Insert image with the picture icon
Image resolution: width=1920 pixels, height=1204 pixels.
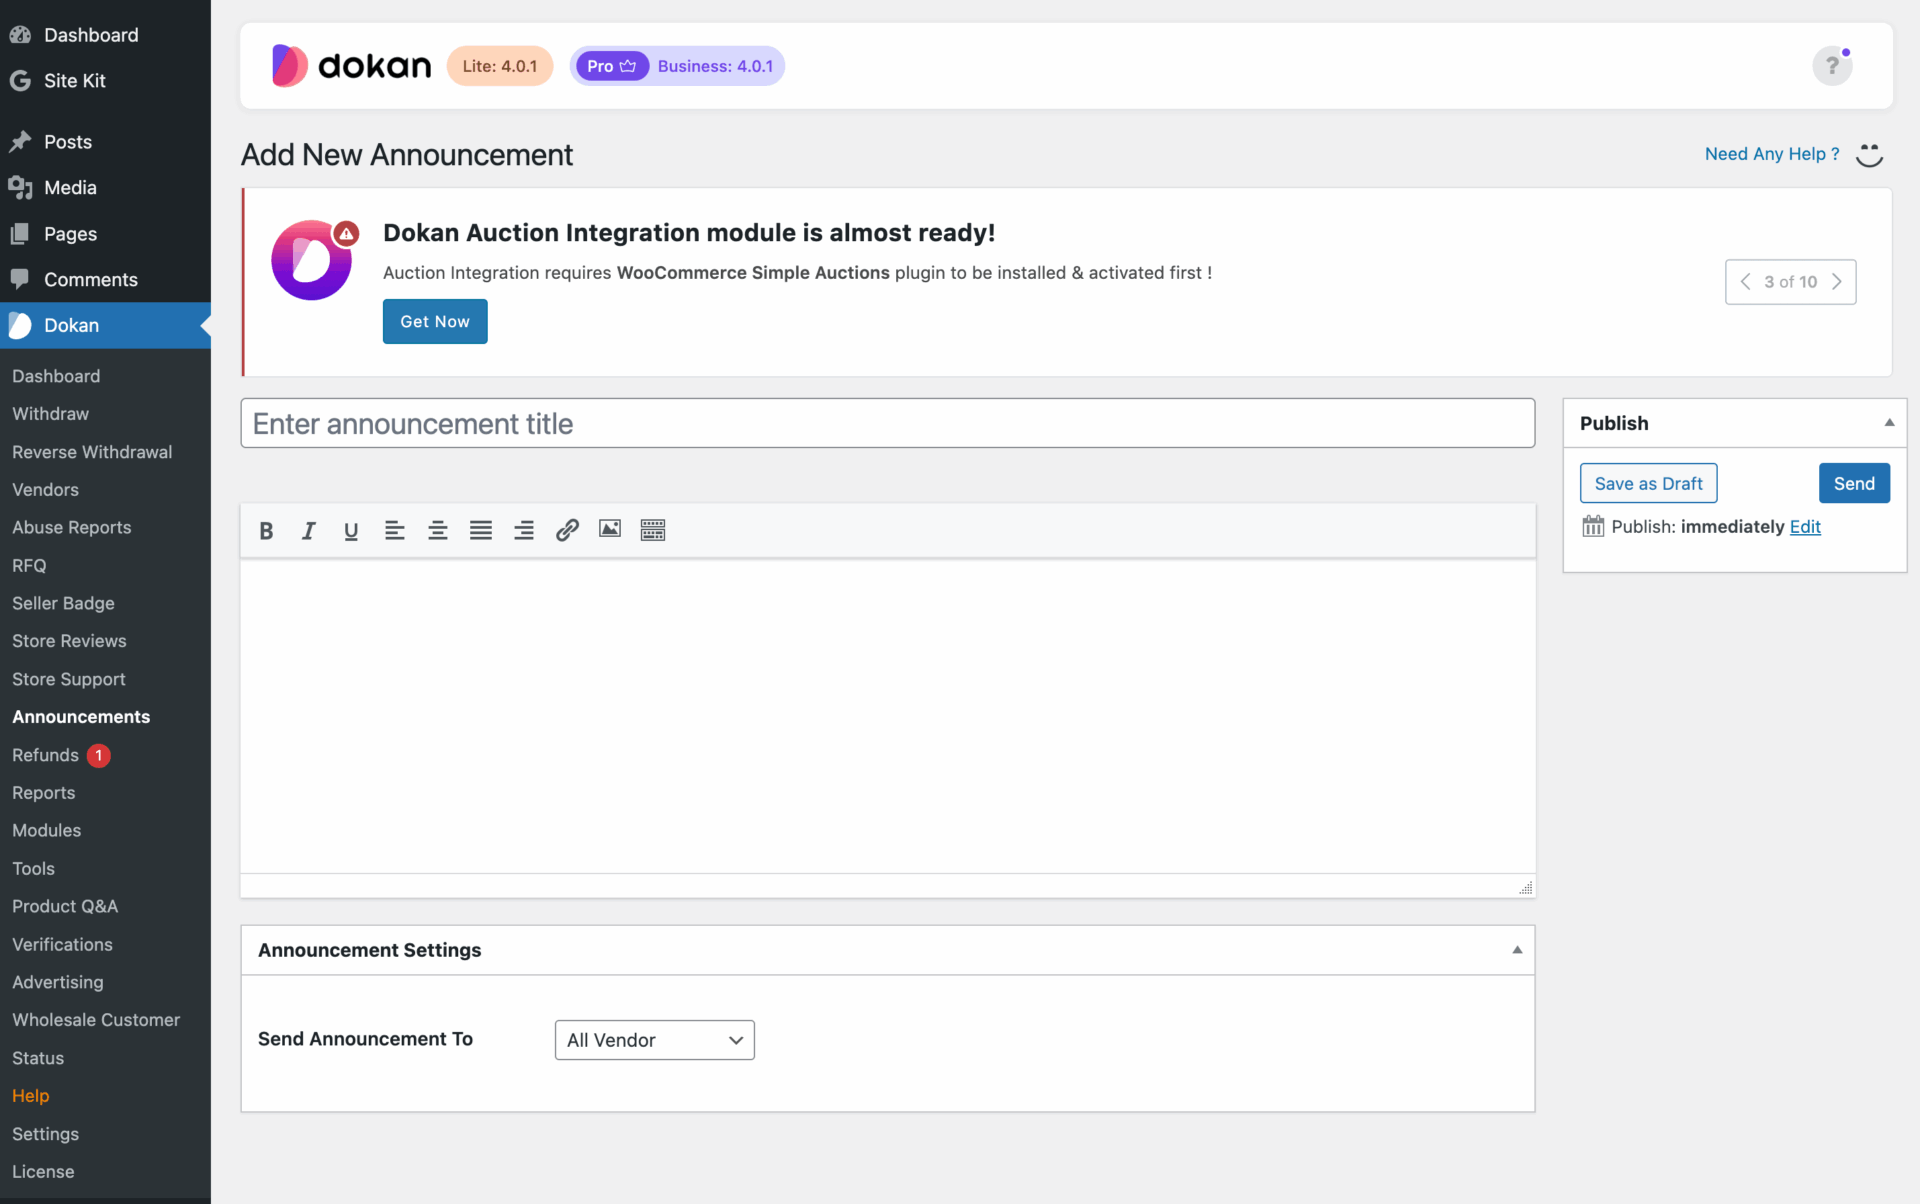point(610,529)
